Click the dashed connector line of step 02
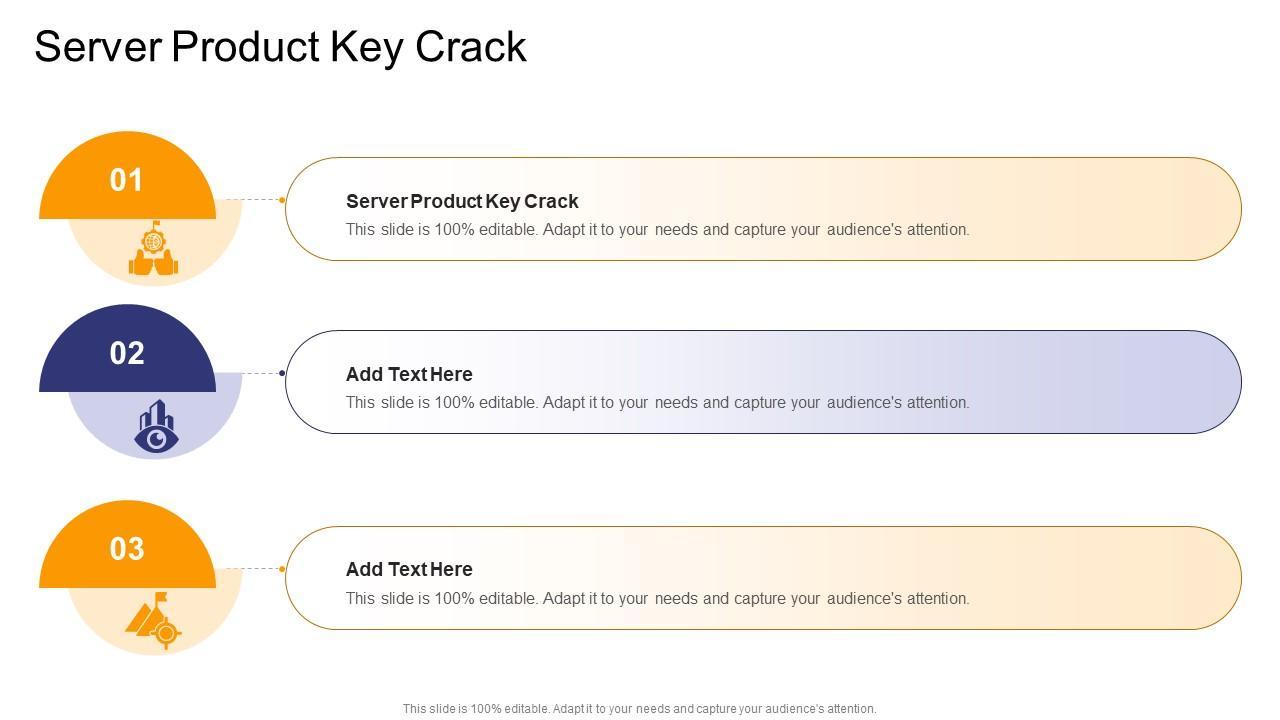 point(262,373)
